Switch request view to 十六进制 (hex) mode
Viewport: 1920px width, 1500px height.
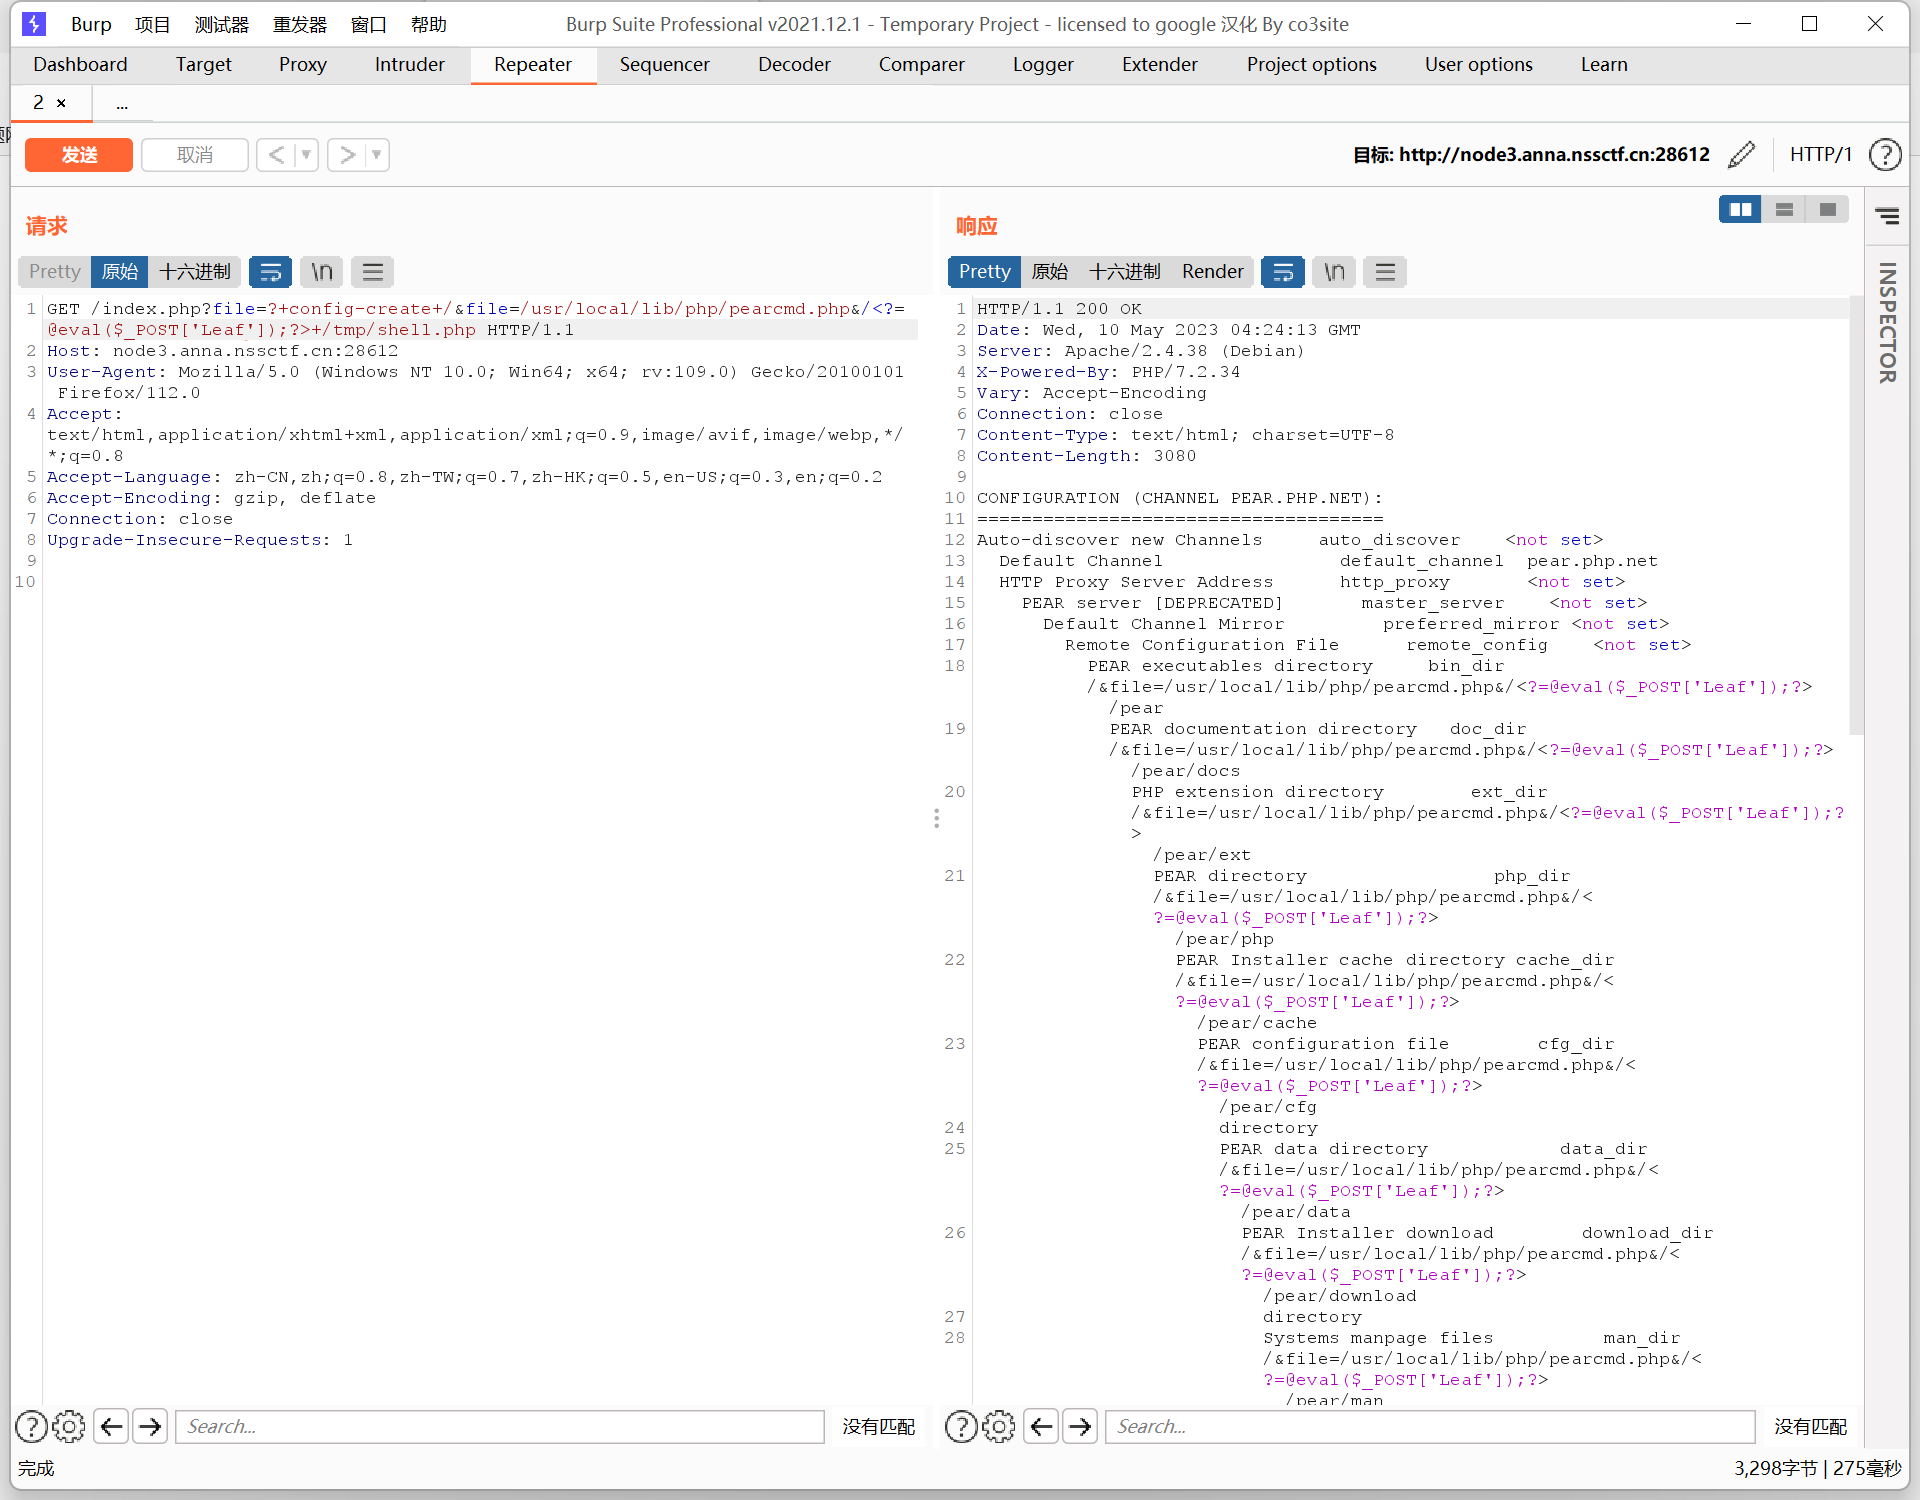point(196,271)
